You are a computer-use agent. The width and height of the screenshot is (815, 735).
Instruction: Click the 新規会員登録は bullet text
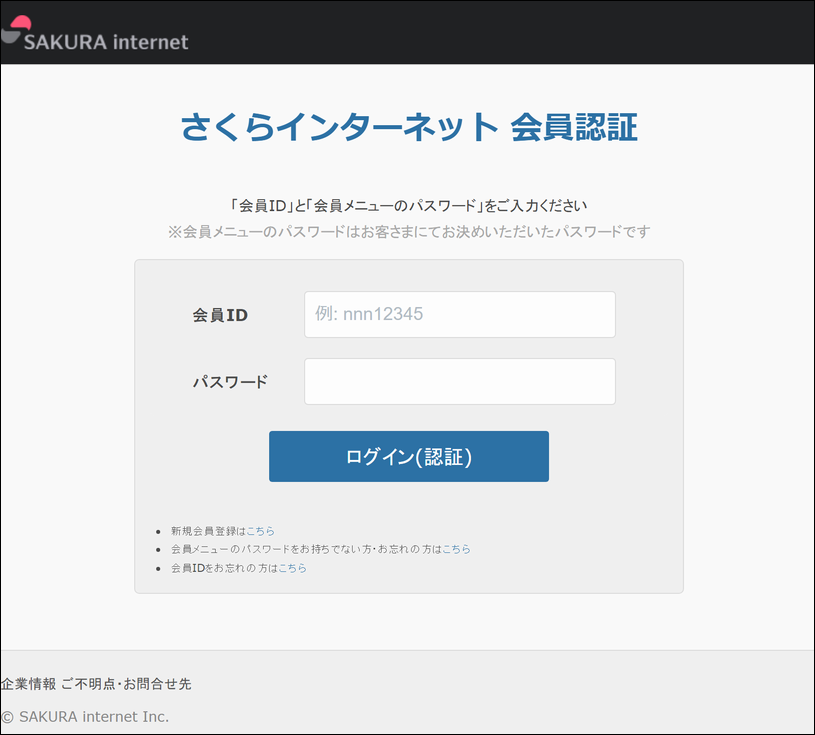pyautogui.click(x=208, y=531)
